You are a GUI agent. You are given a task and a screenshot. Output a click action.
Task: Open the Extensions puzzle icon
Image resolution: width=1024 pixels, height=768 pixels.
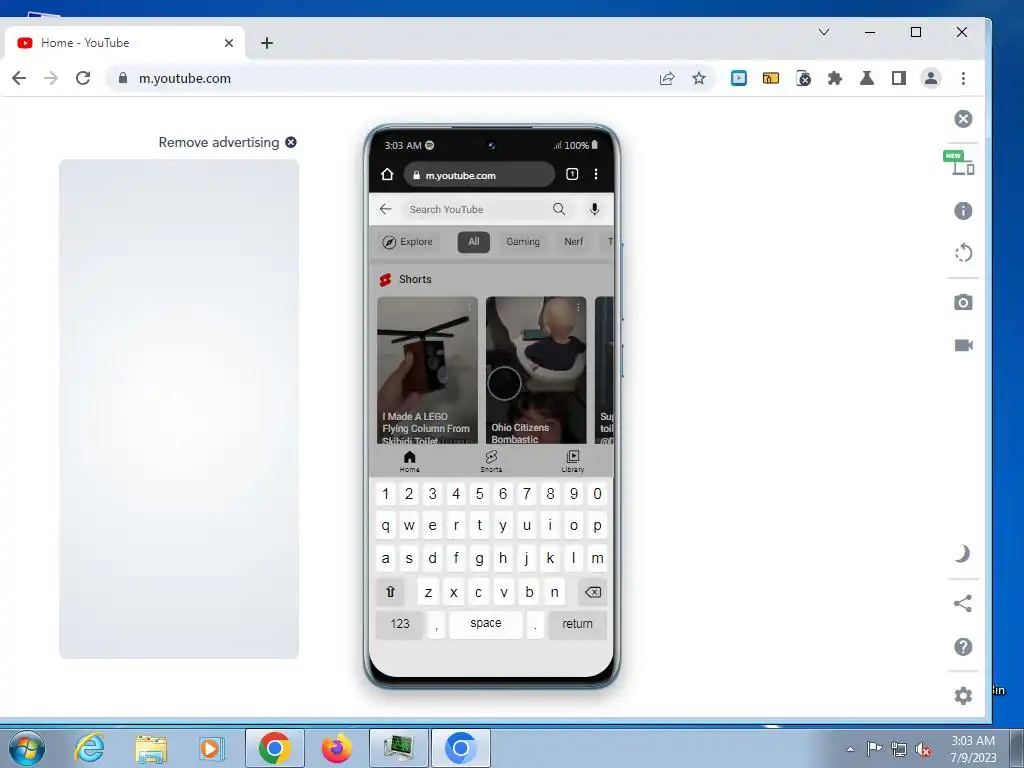pyautogui.click(x=835, y=78)
